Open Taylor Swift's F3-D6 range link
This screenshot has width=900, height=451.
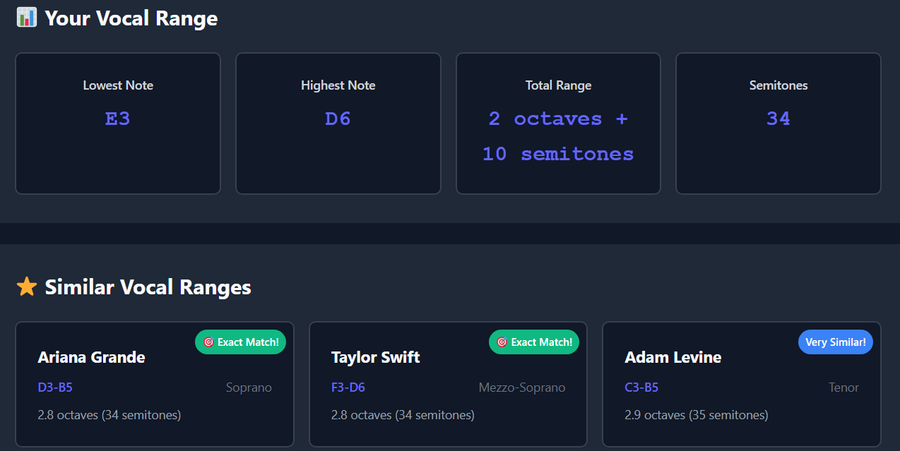(x=349, y=388)
